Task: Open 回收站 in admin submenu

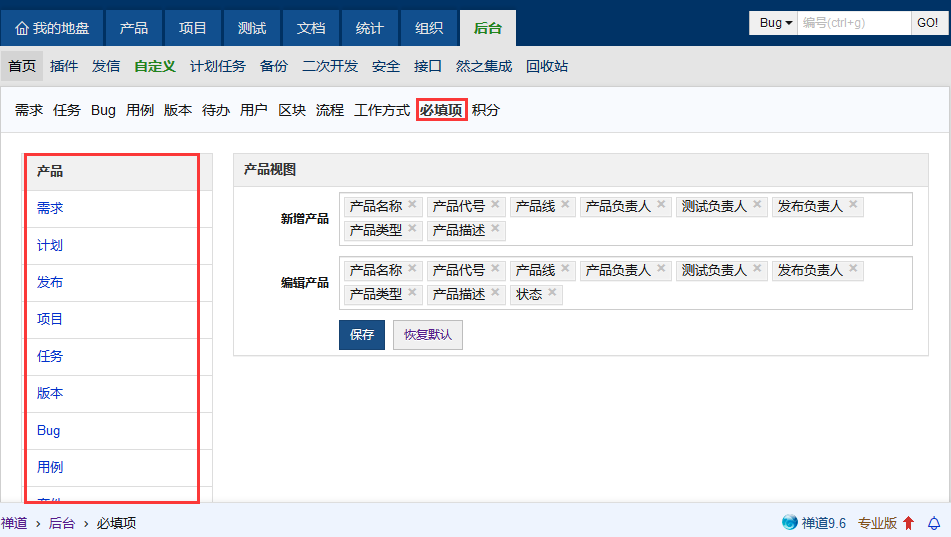Action: [547, 66]
